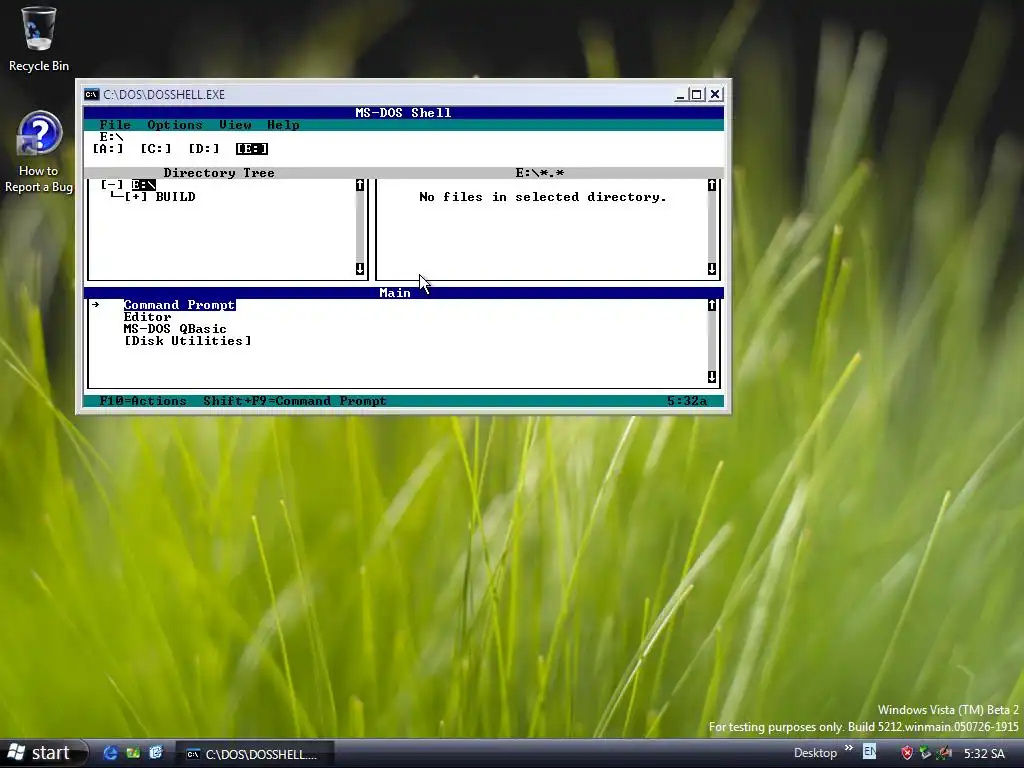Open the File menu in MS-DOS Shell
Screen dimensions: 1024x768
click(115, 125)
